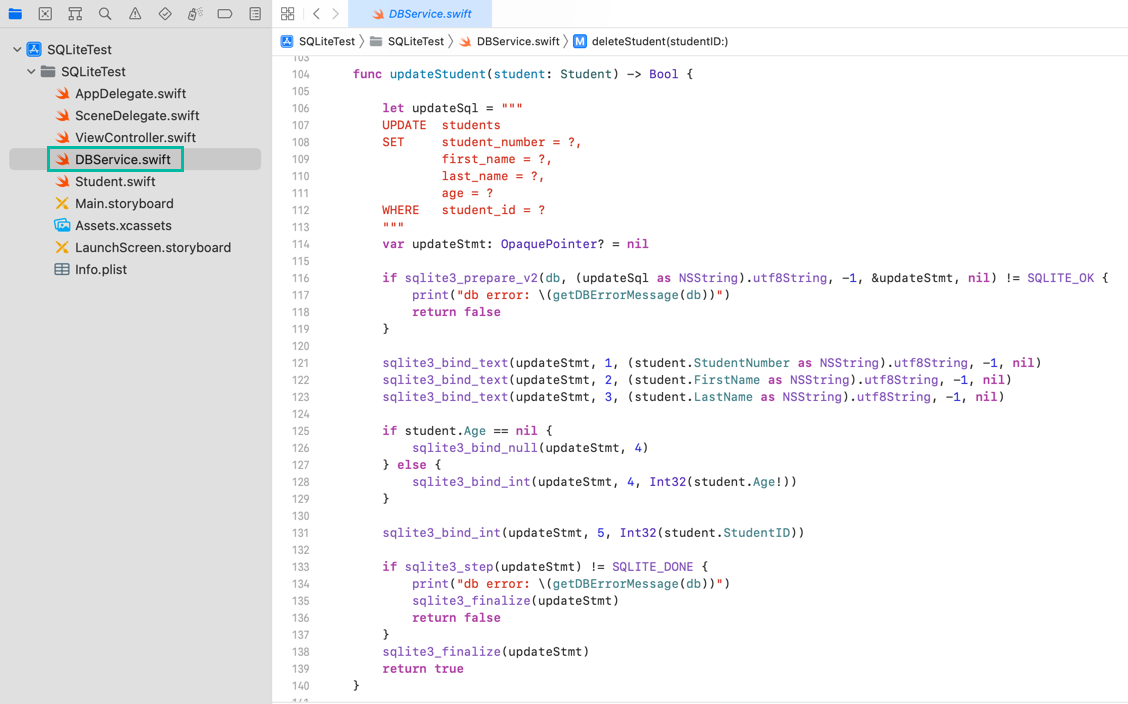This screenshot has width=1128, height=704.
Task: Click the Bool return type on line 104
Action: point(663,74)
